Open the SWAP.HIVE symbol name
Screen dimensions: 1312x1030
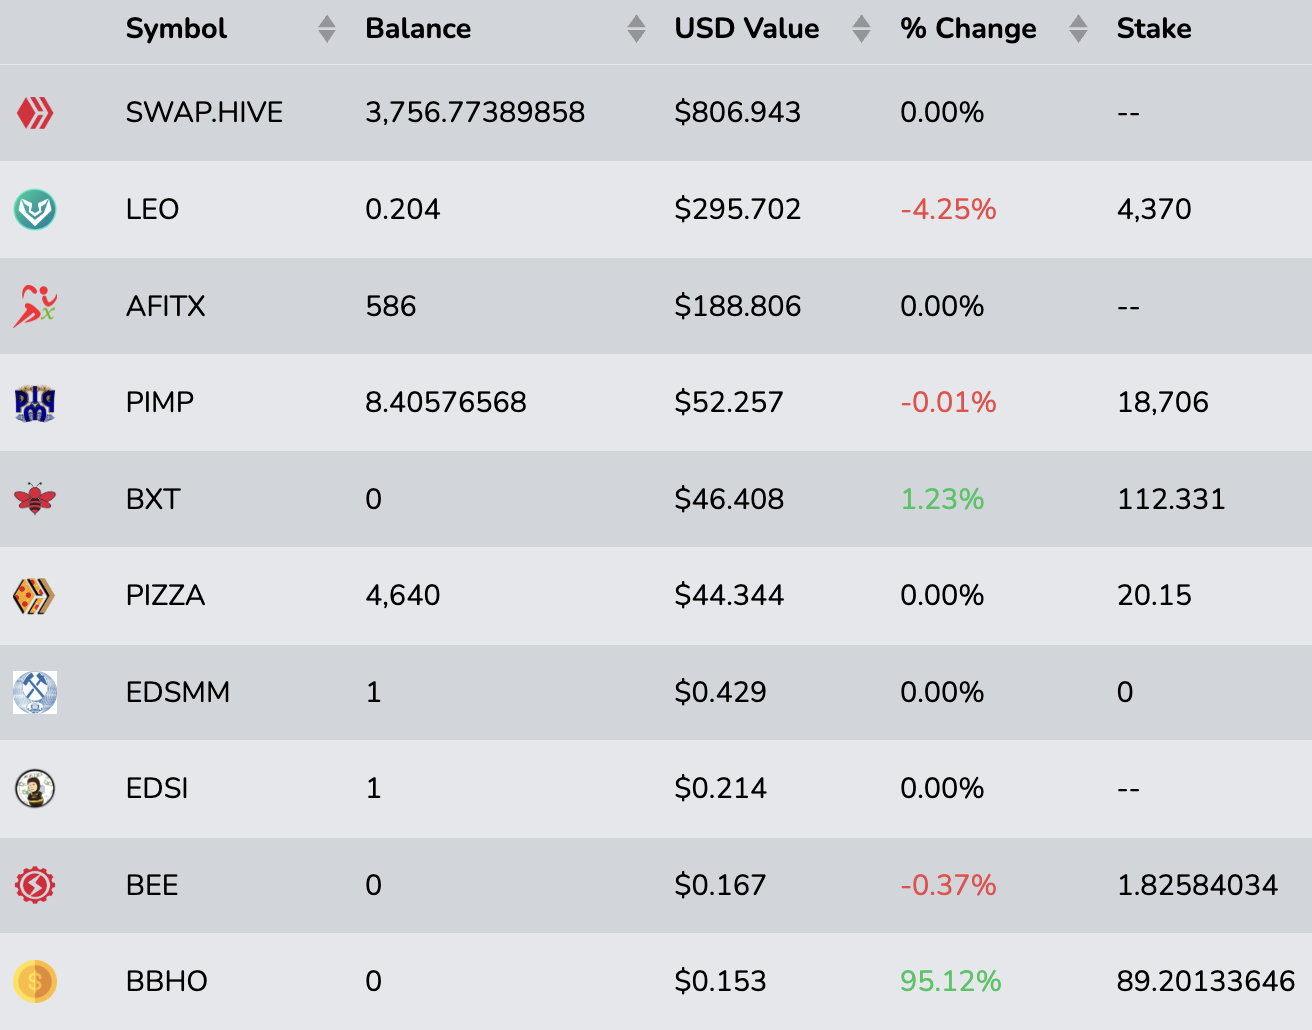click(204, 112)
